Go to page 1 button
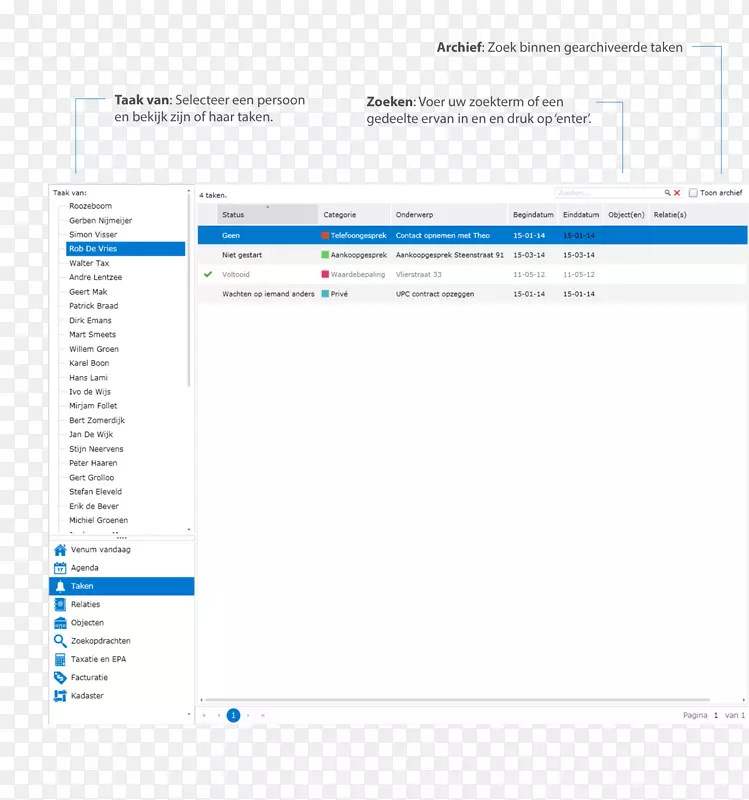The width and height of the screenshot is (749, 800). point(233,715)
